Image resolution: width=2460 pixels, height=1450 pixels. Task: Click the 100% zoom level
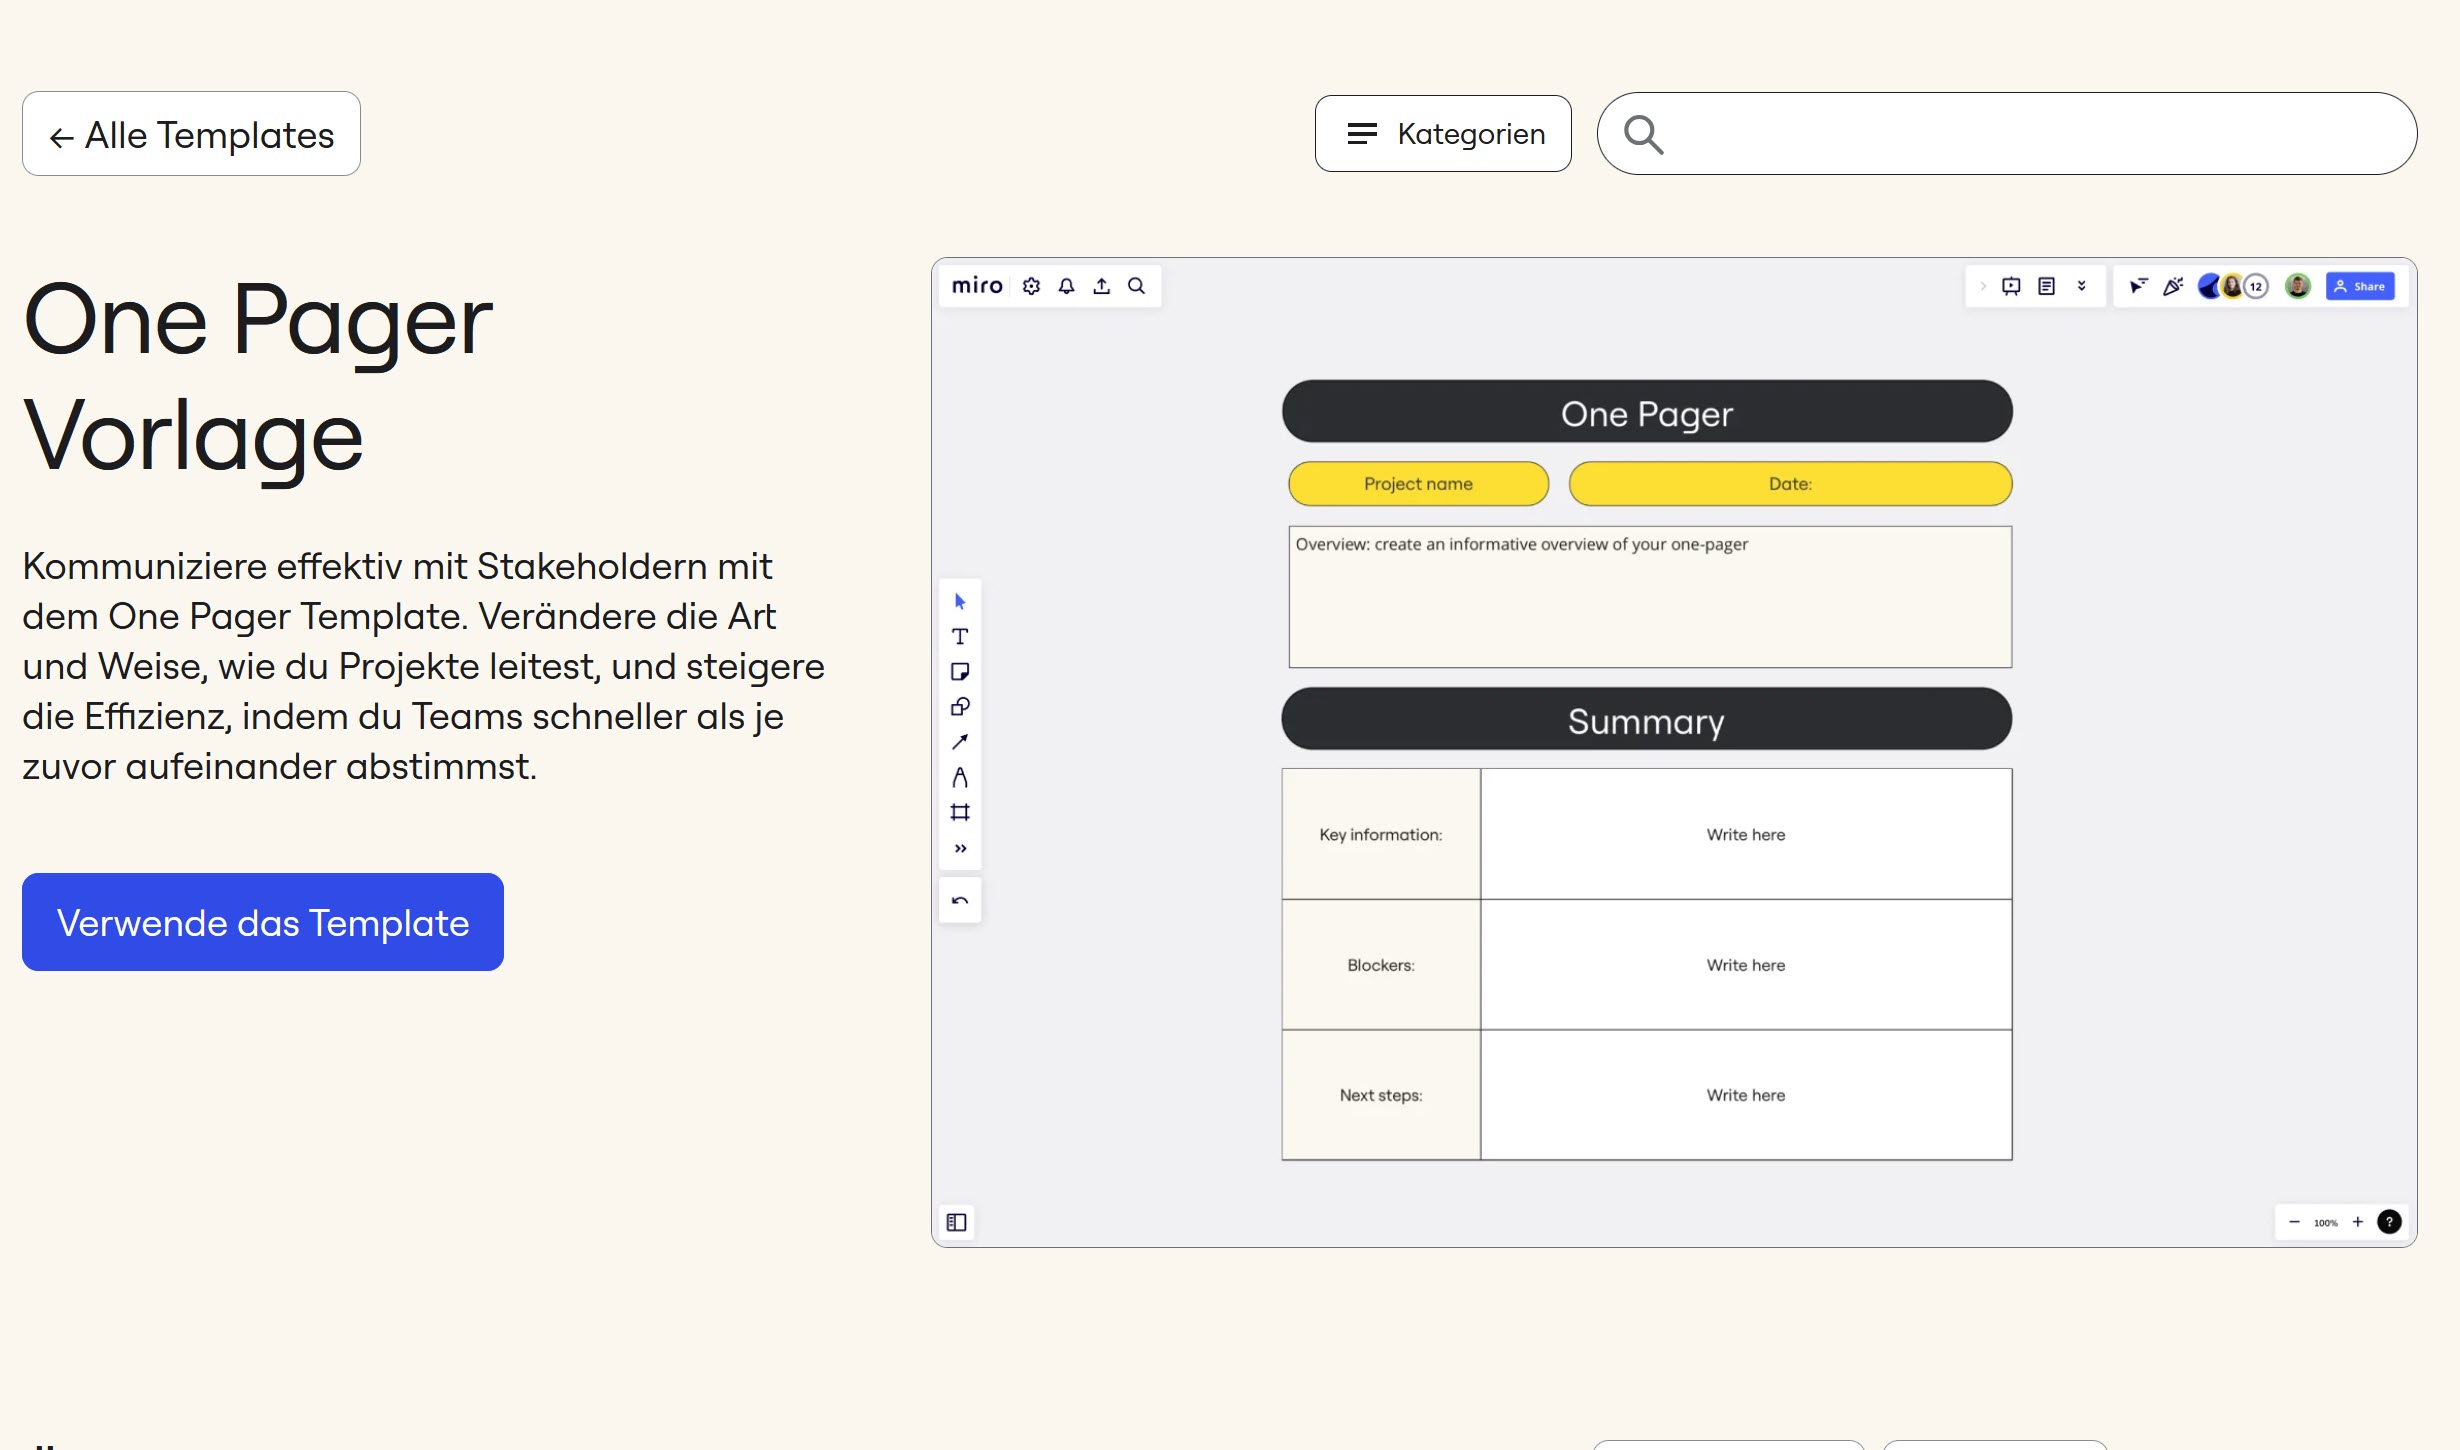click(x=2325, y=1223)
